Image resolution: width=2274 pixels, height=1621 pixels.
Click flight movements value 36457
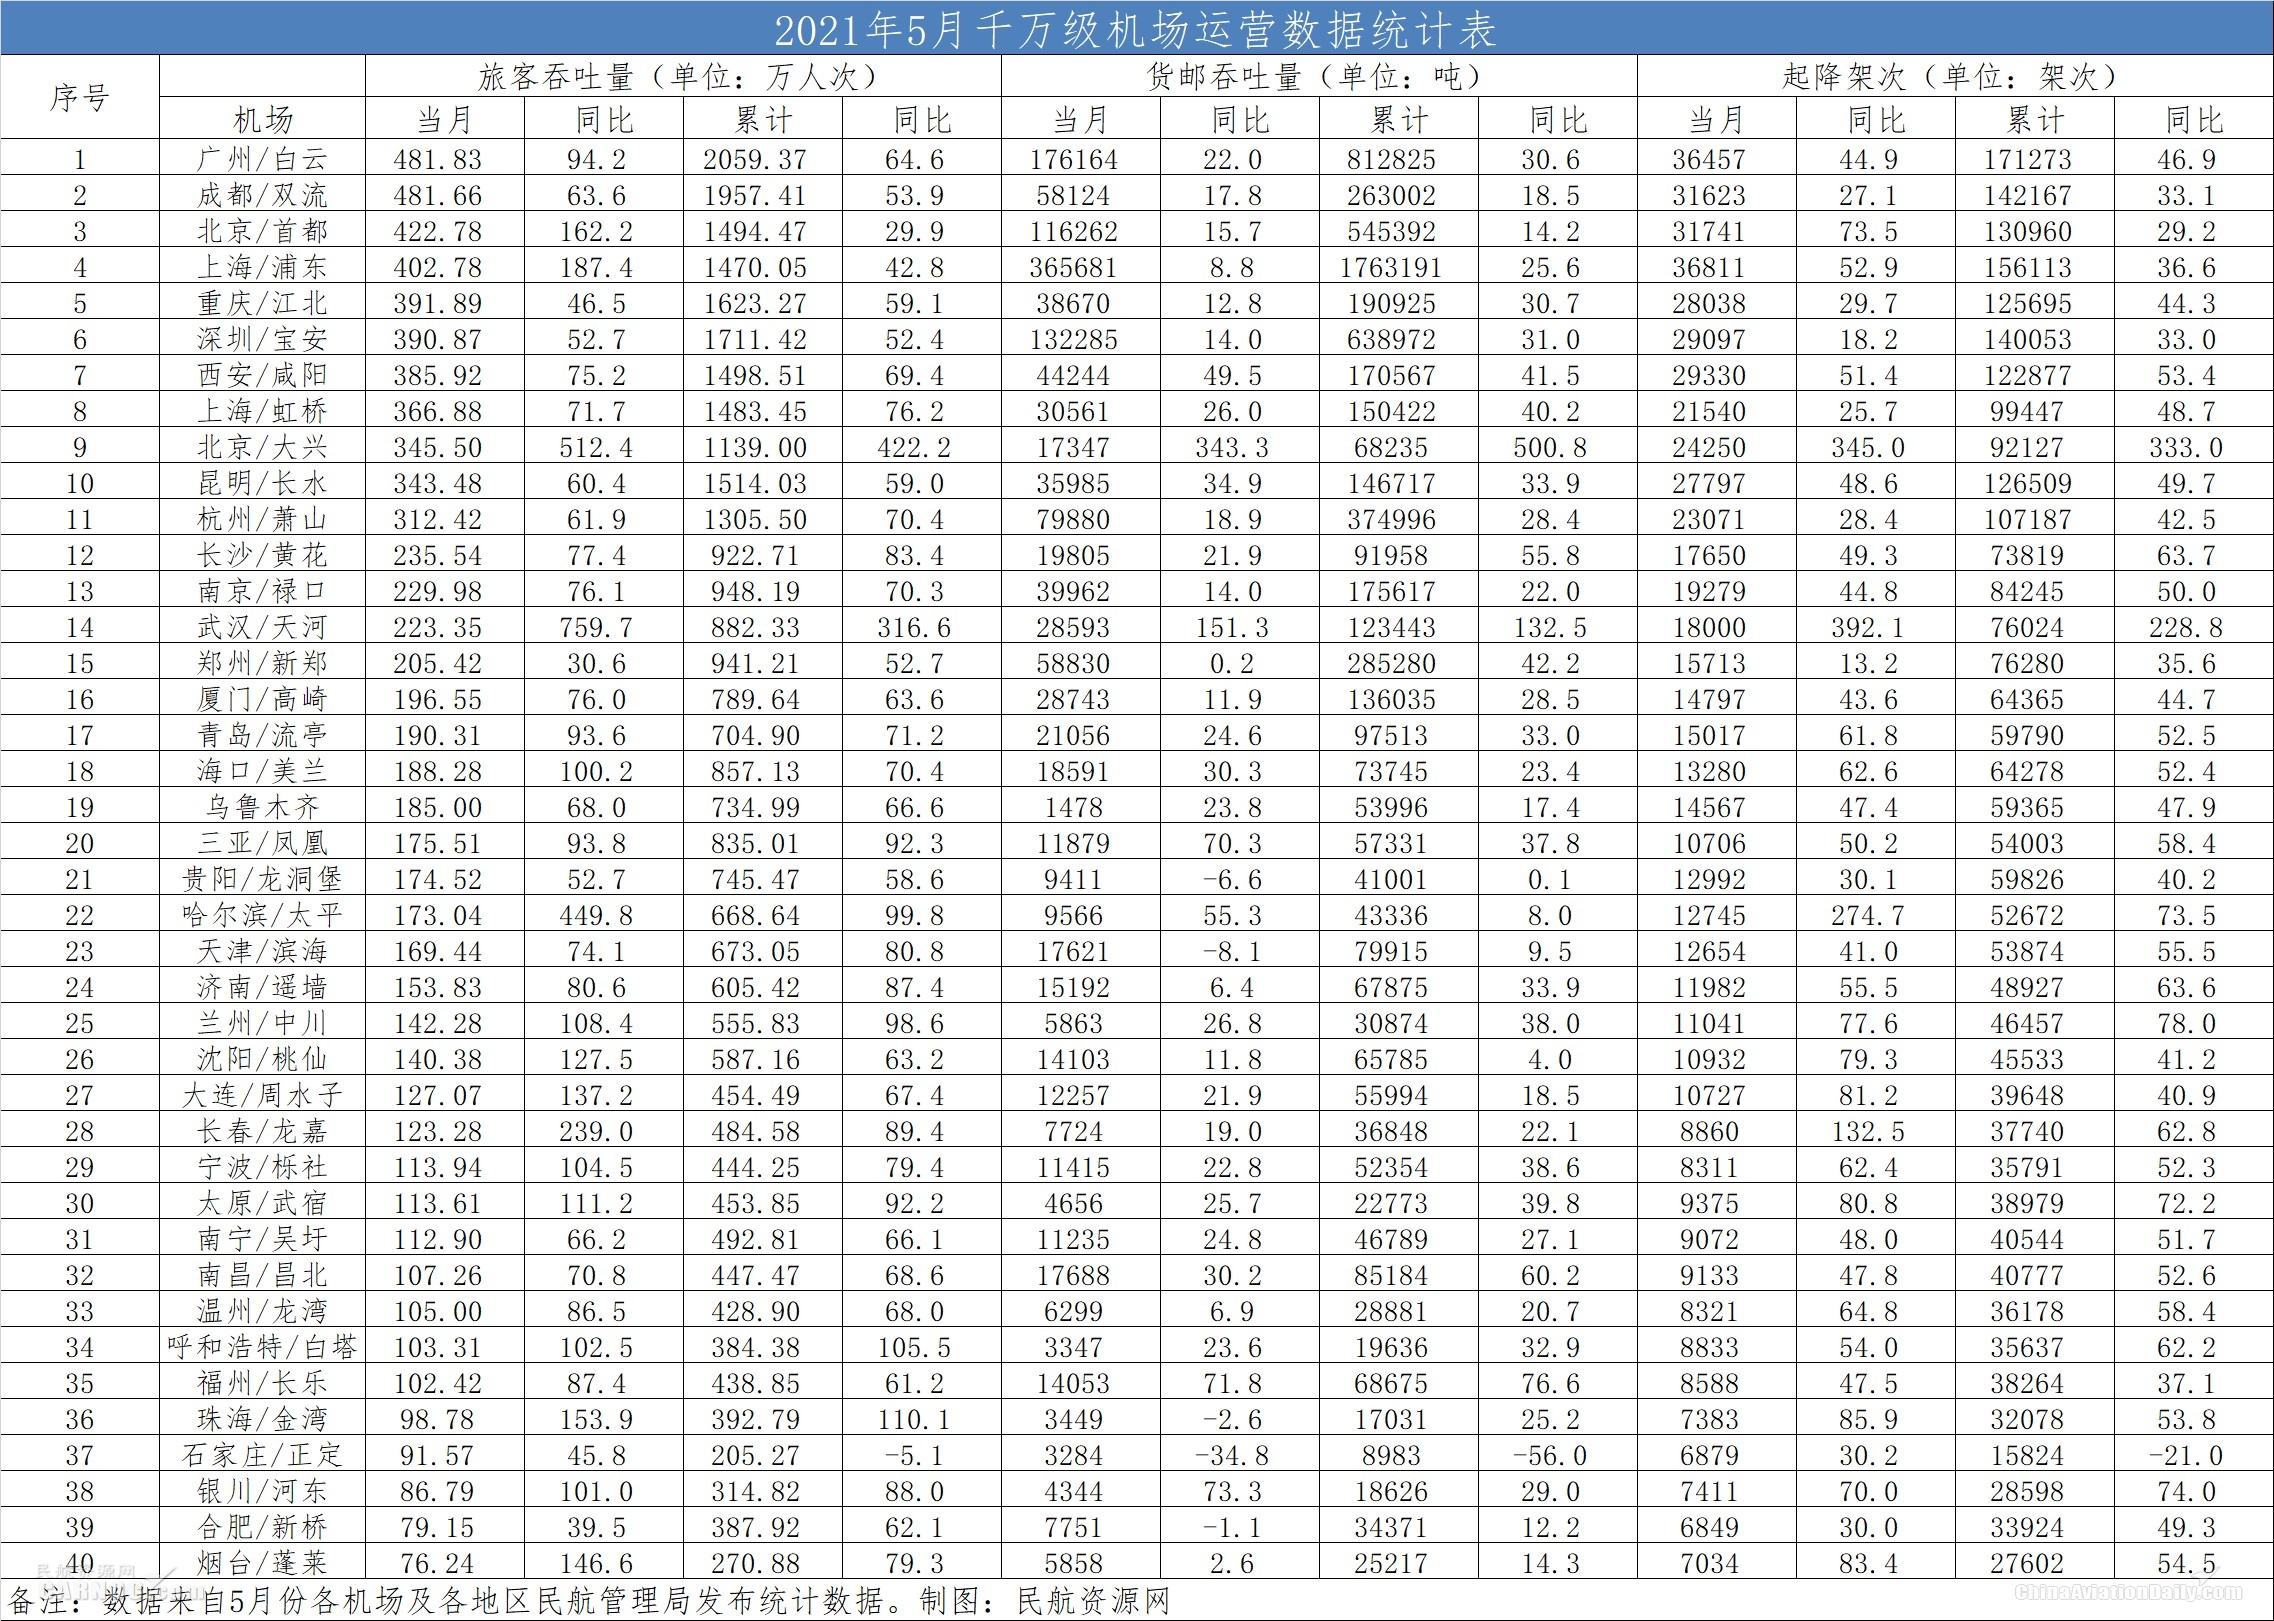pyautogui.click(x=1709, y=160)
